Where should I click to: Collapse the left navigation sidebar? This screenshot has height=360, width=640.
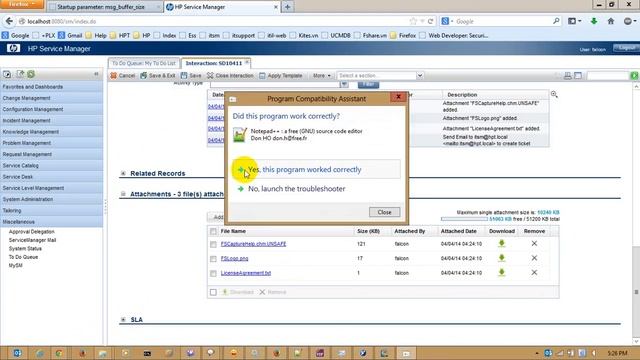click(96, 74)
